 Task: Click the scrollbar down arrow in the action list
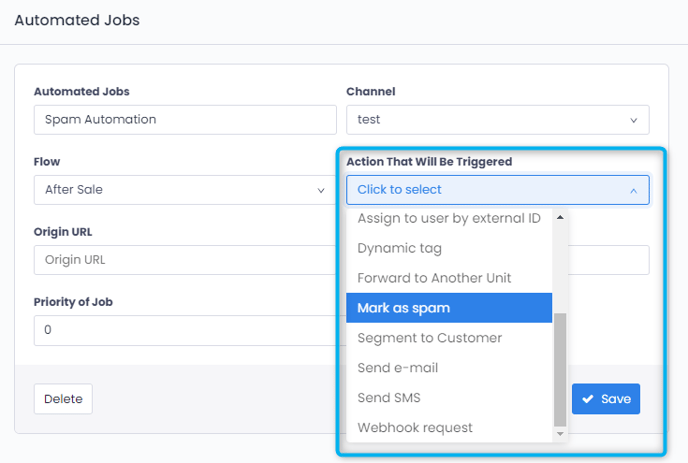tap(560, 434)
